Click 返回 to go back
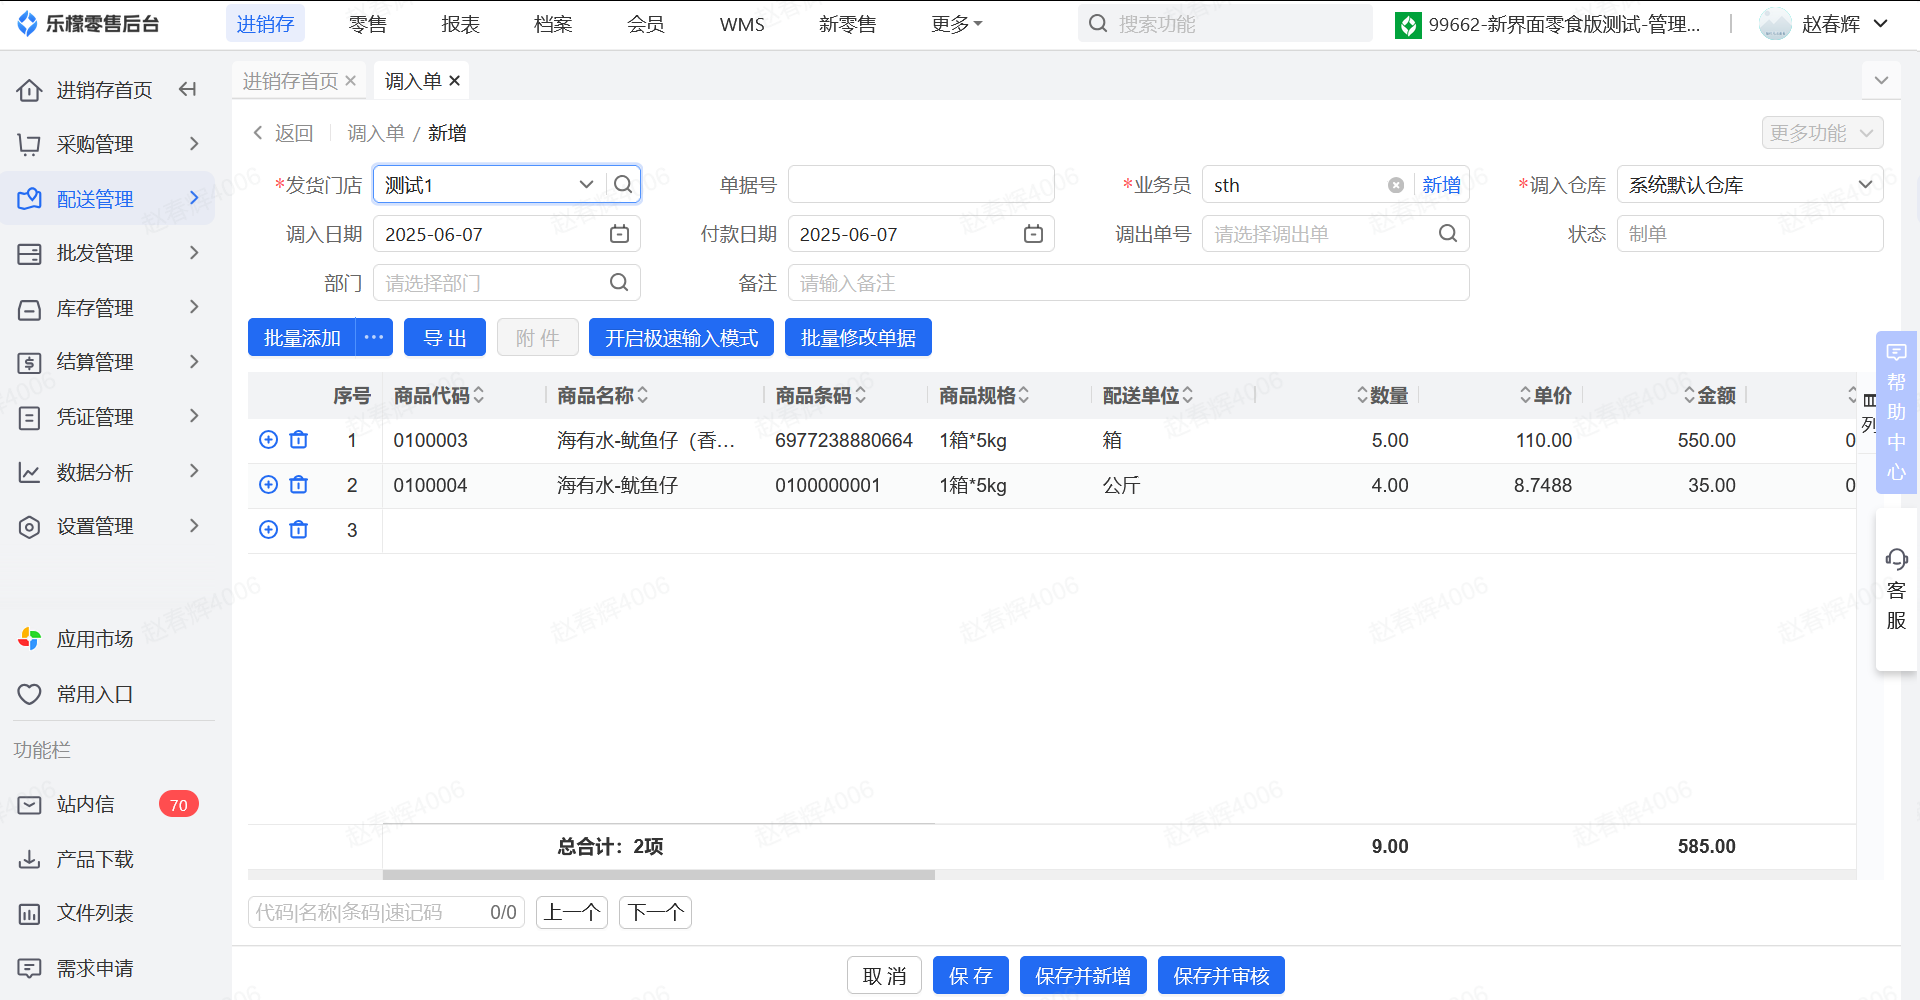 point(283,133)
